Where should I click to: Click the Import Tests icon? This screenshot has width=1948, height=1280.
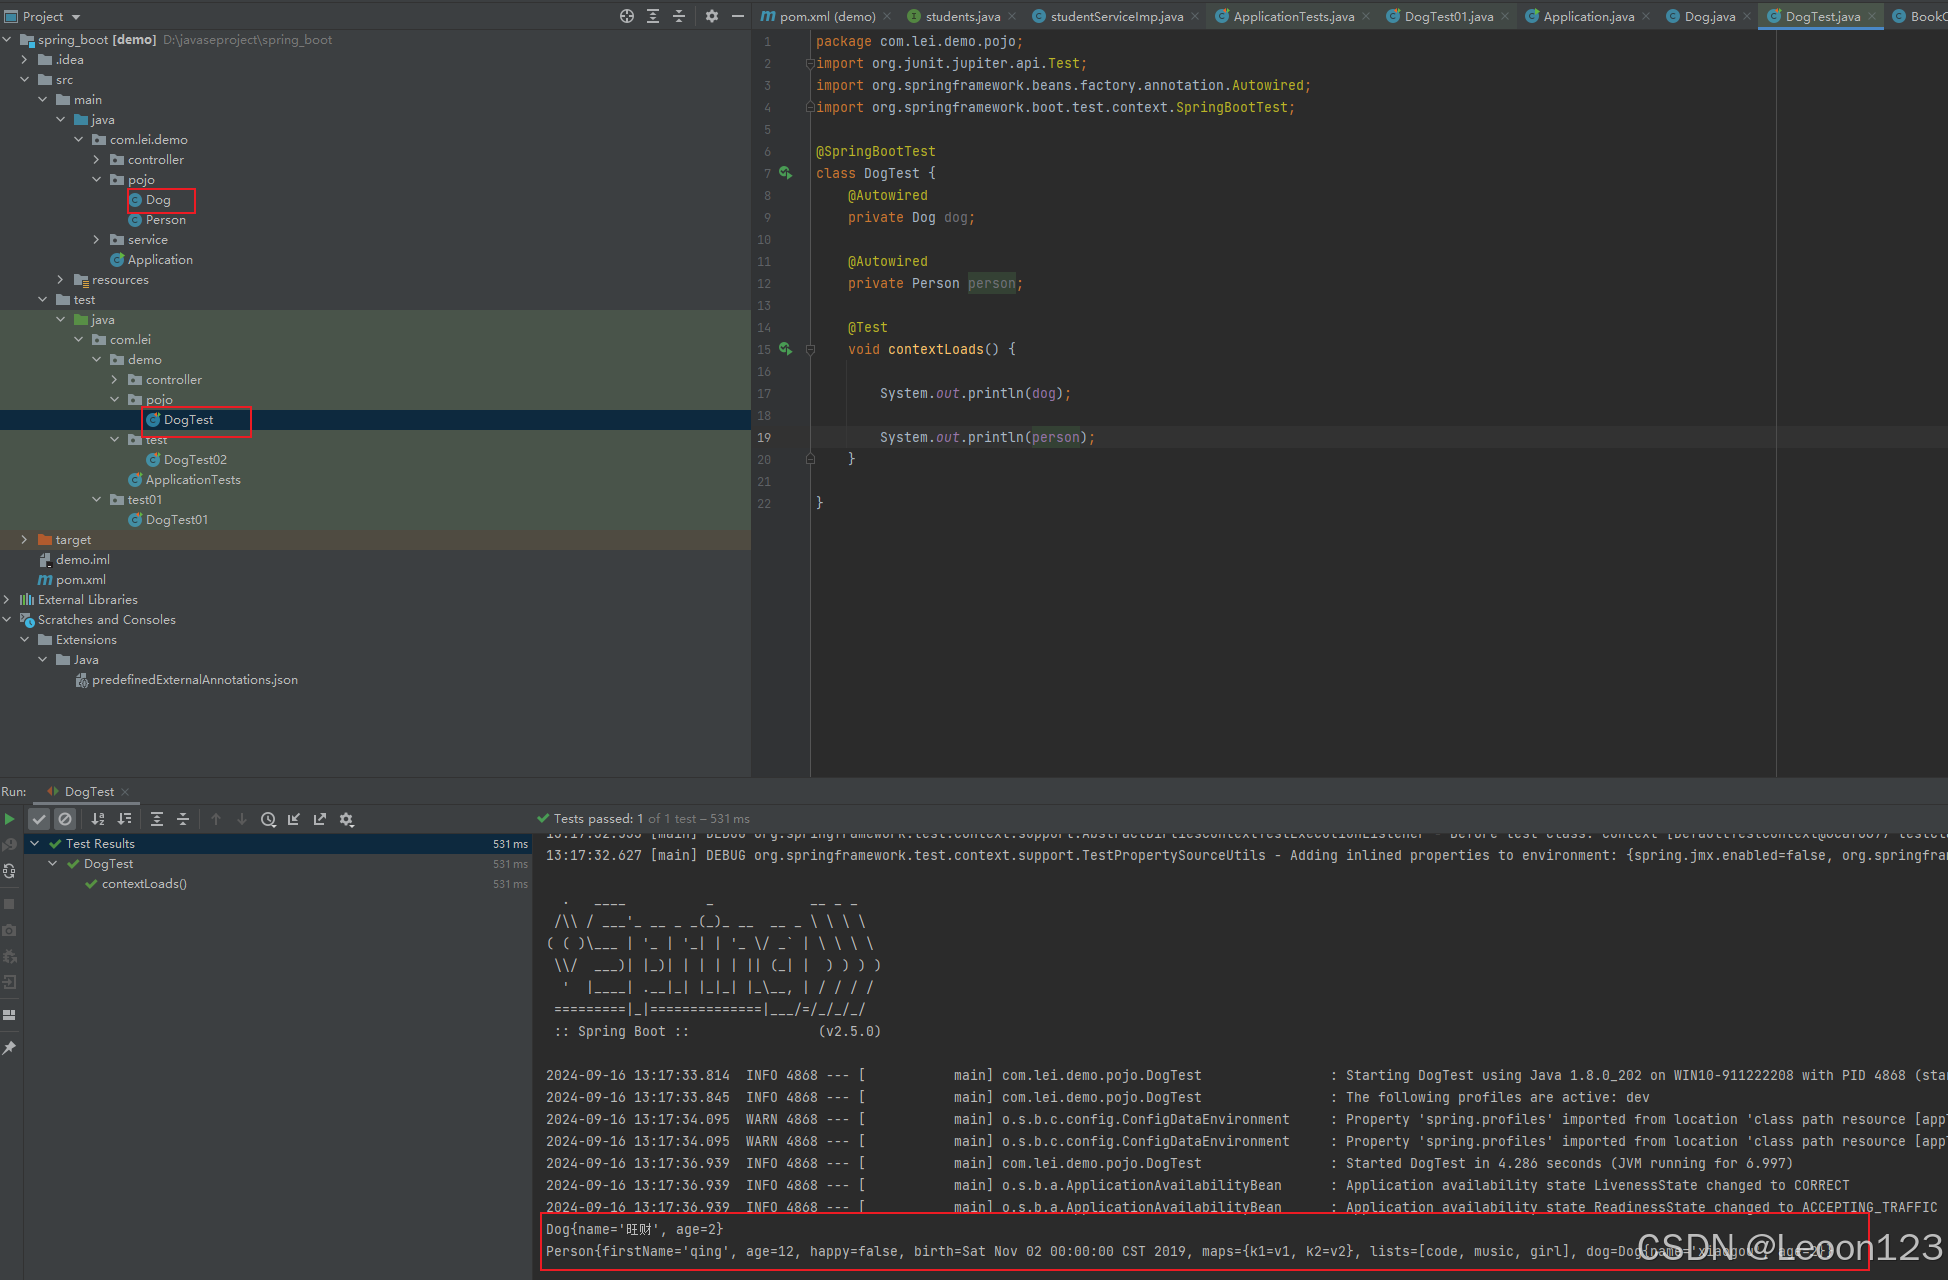[x=294, y=819]
